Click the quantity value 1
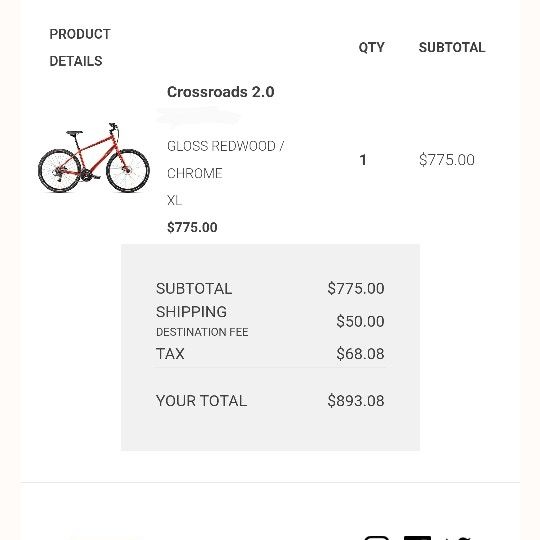Image resolution: width=540 pixels, height=540 pixels. (x=363, y=160)
